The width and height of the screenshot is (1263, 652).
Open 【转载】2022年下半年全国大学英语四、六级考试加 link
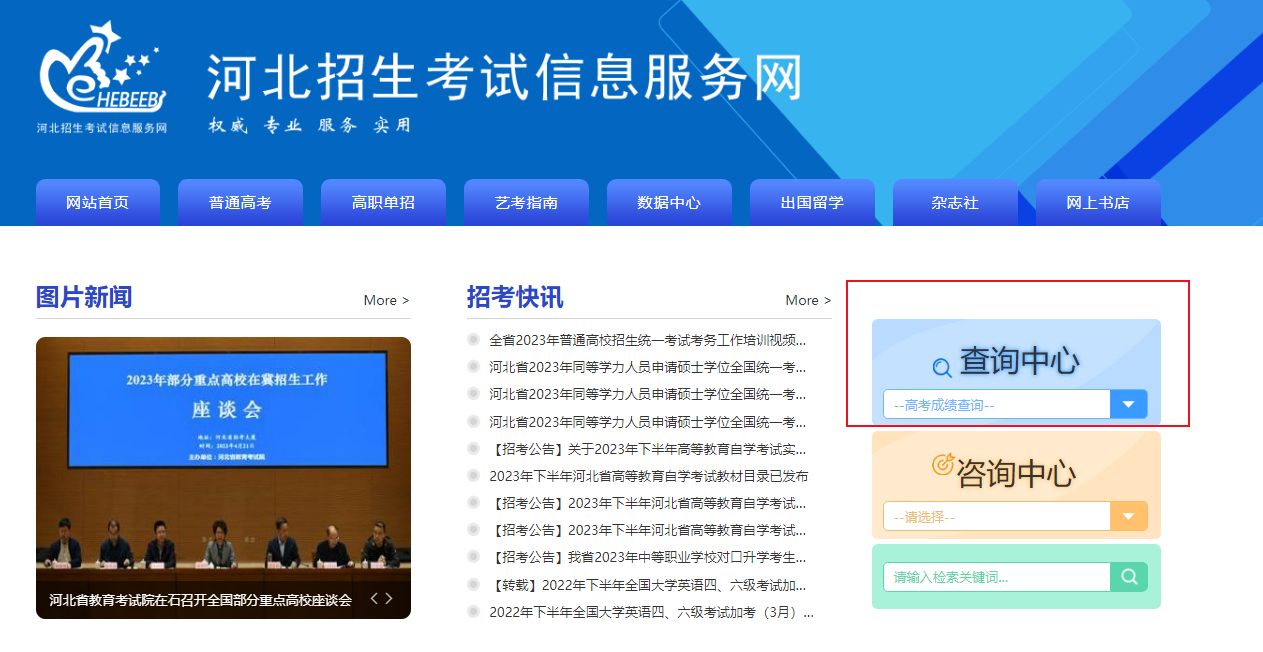647,585
